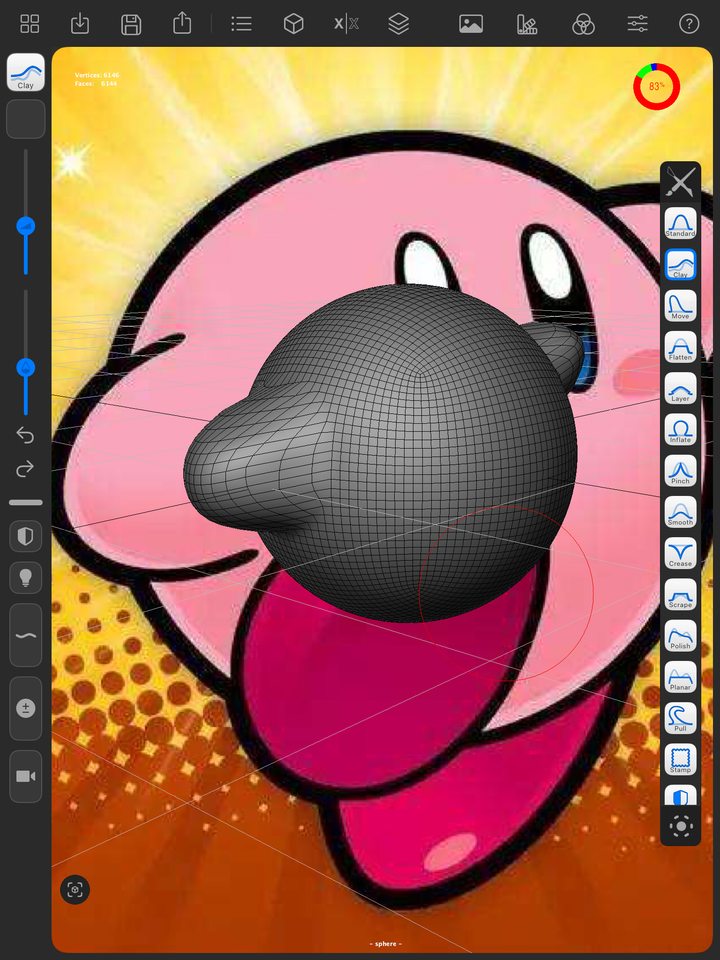Click the brush size slider handle
720x960 pixels.
26,226
